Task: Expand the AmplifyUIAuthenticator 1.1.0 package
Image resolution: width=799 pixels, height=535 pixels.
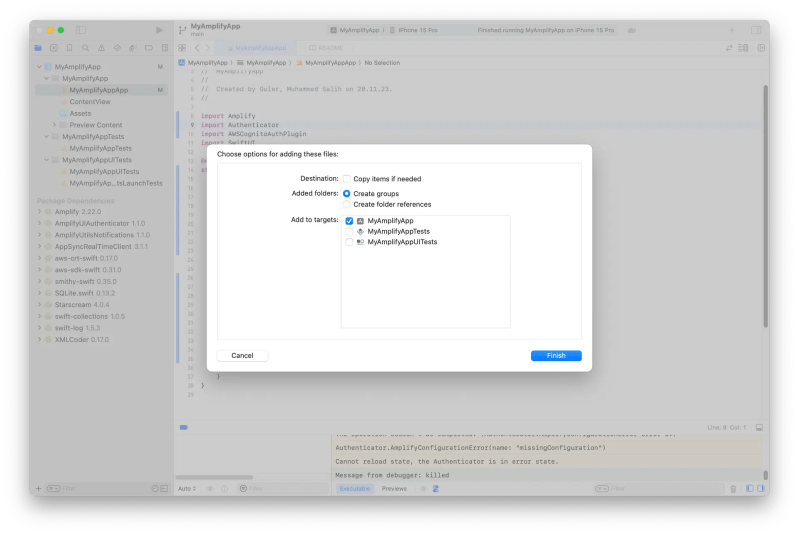Action: click(x=39, y=223)
